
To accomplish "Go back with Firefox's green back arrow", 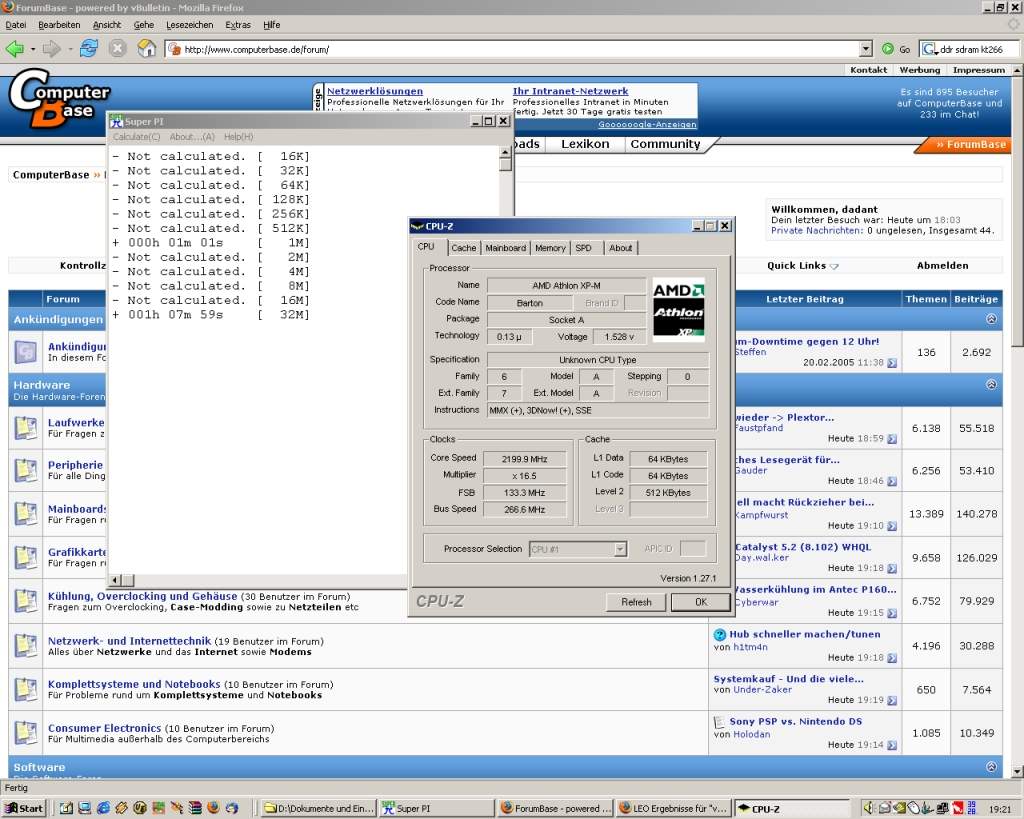I will tap(14, 48).
